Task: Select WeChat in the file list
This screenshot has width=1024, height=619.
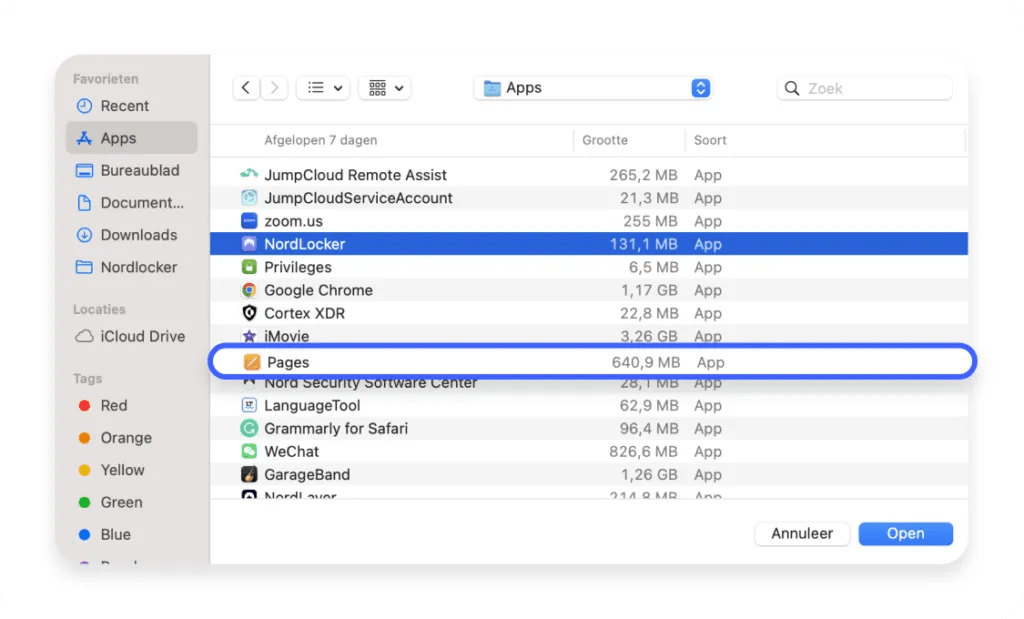Action: point(589,451)
